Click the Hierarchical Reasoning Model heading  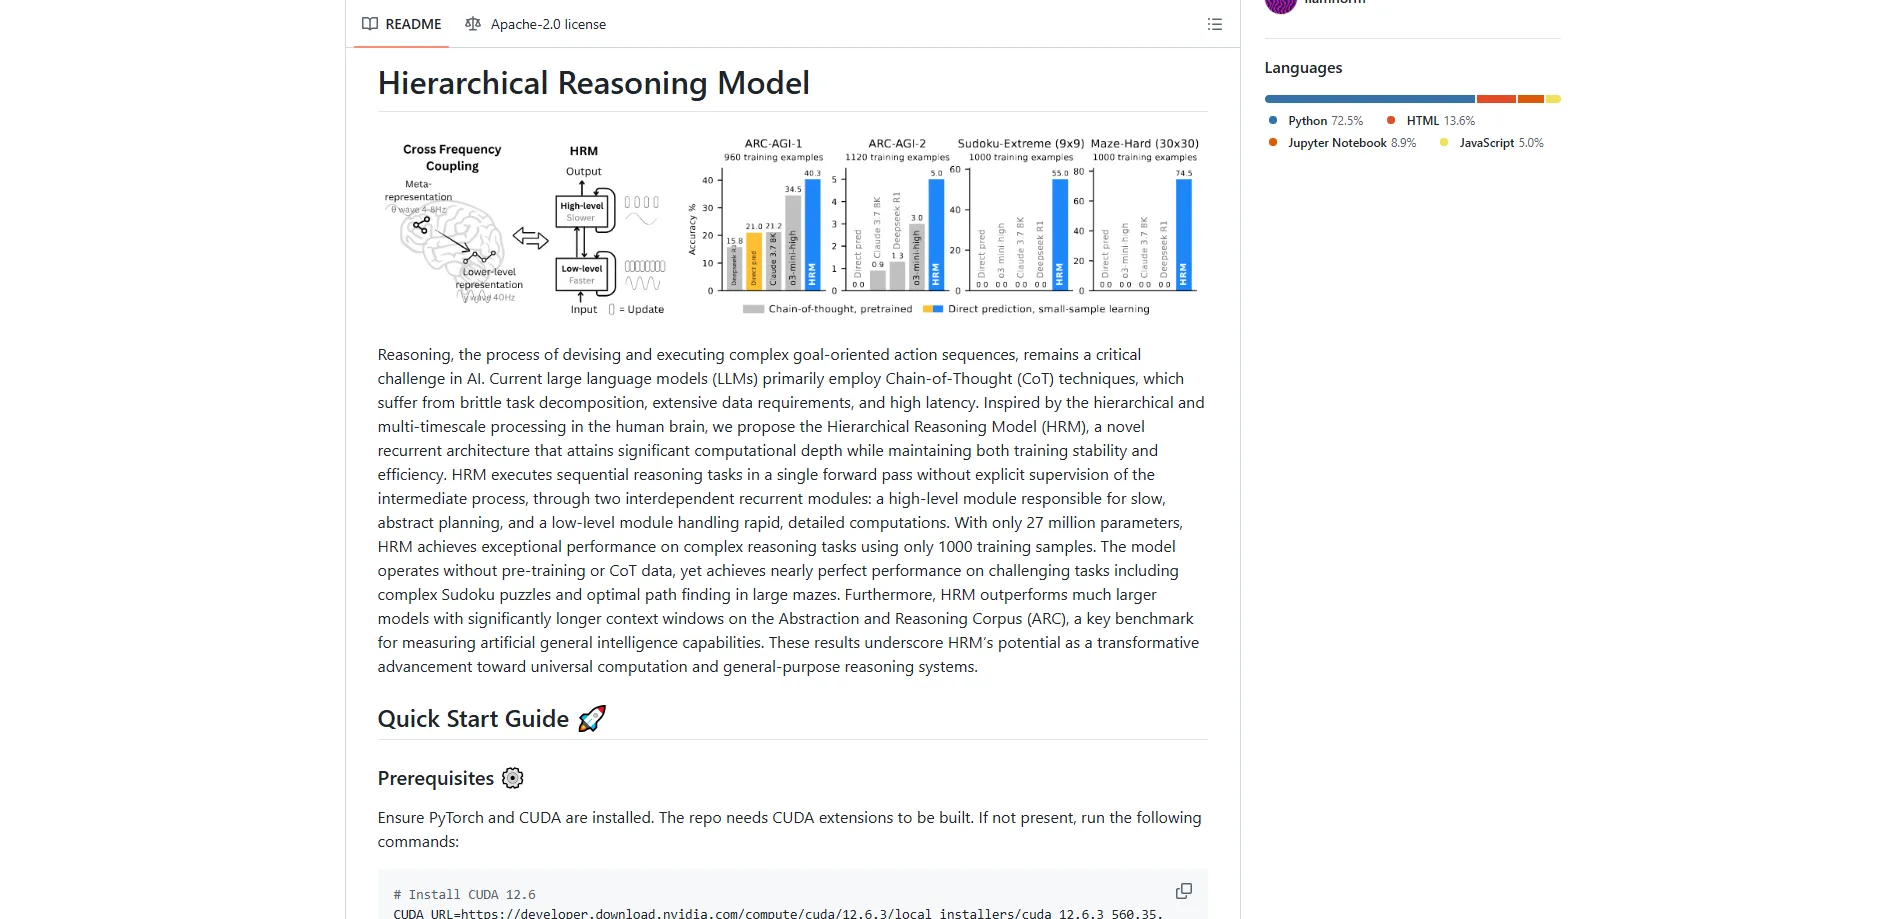point(593,83)
